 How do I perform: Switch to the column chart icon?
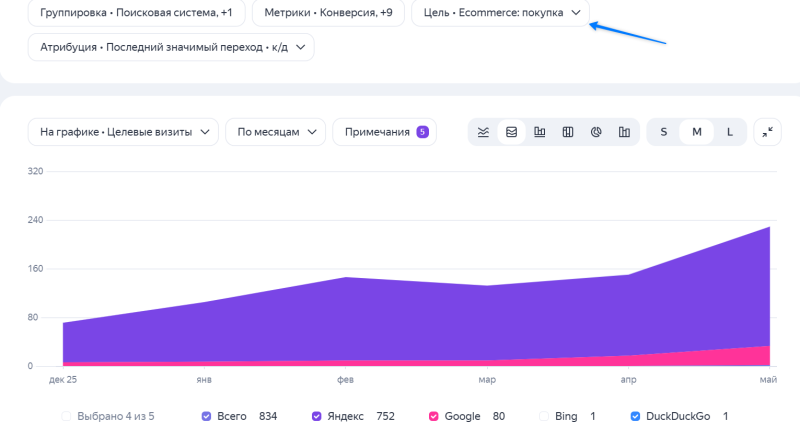pos(539,132)
